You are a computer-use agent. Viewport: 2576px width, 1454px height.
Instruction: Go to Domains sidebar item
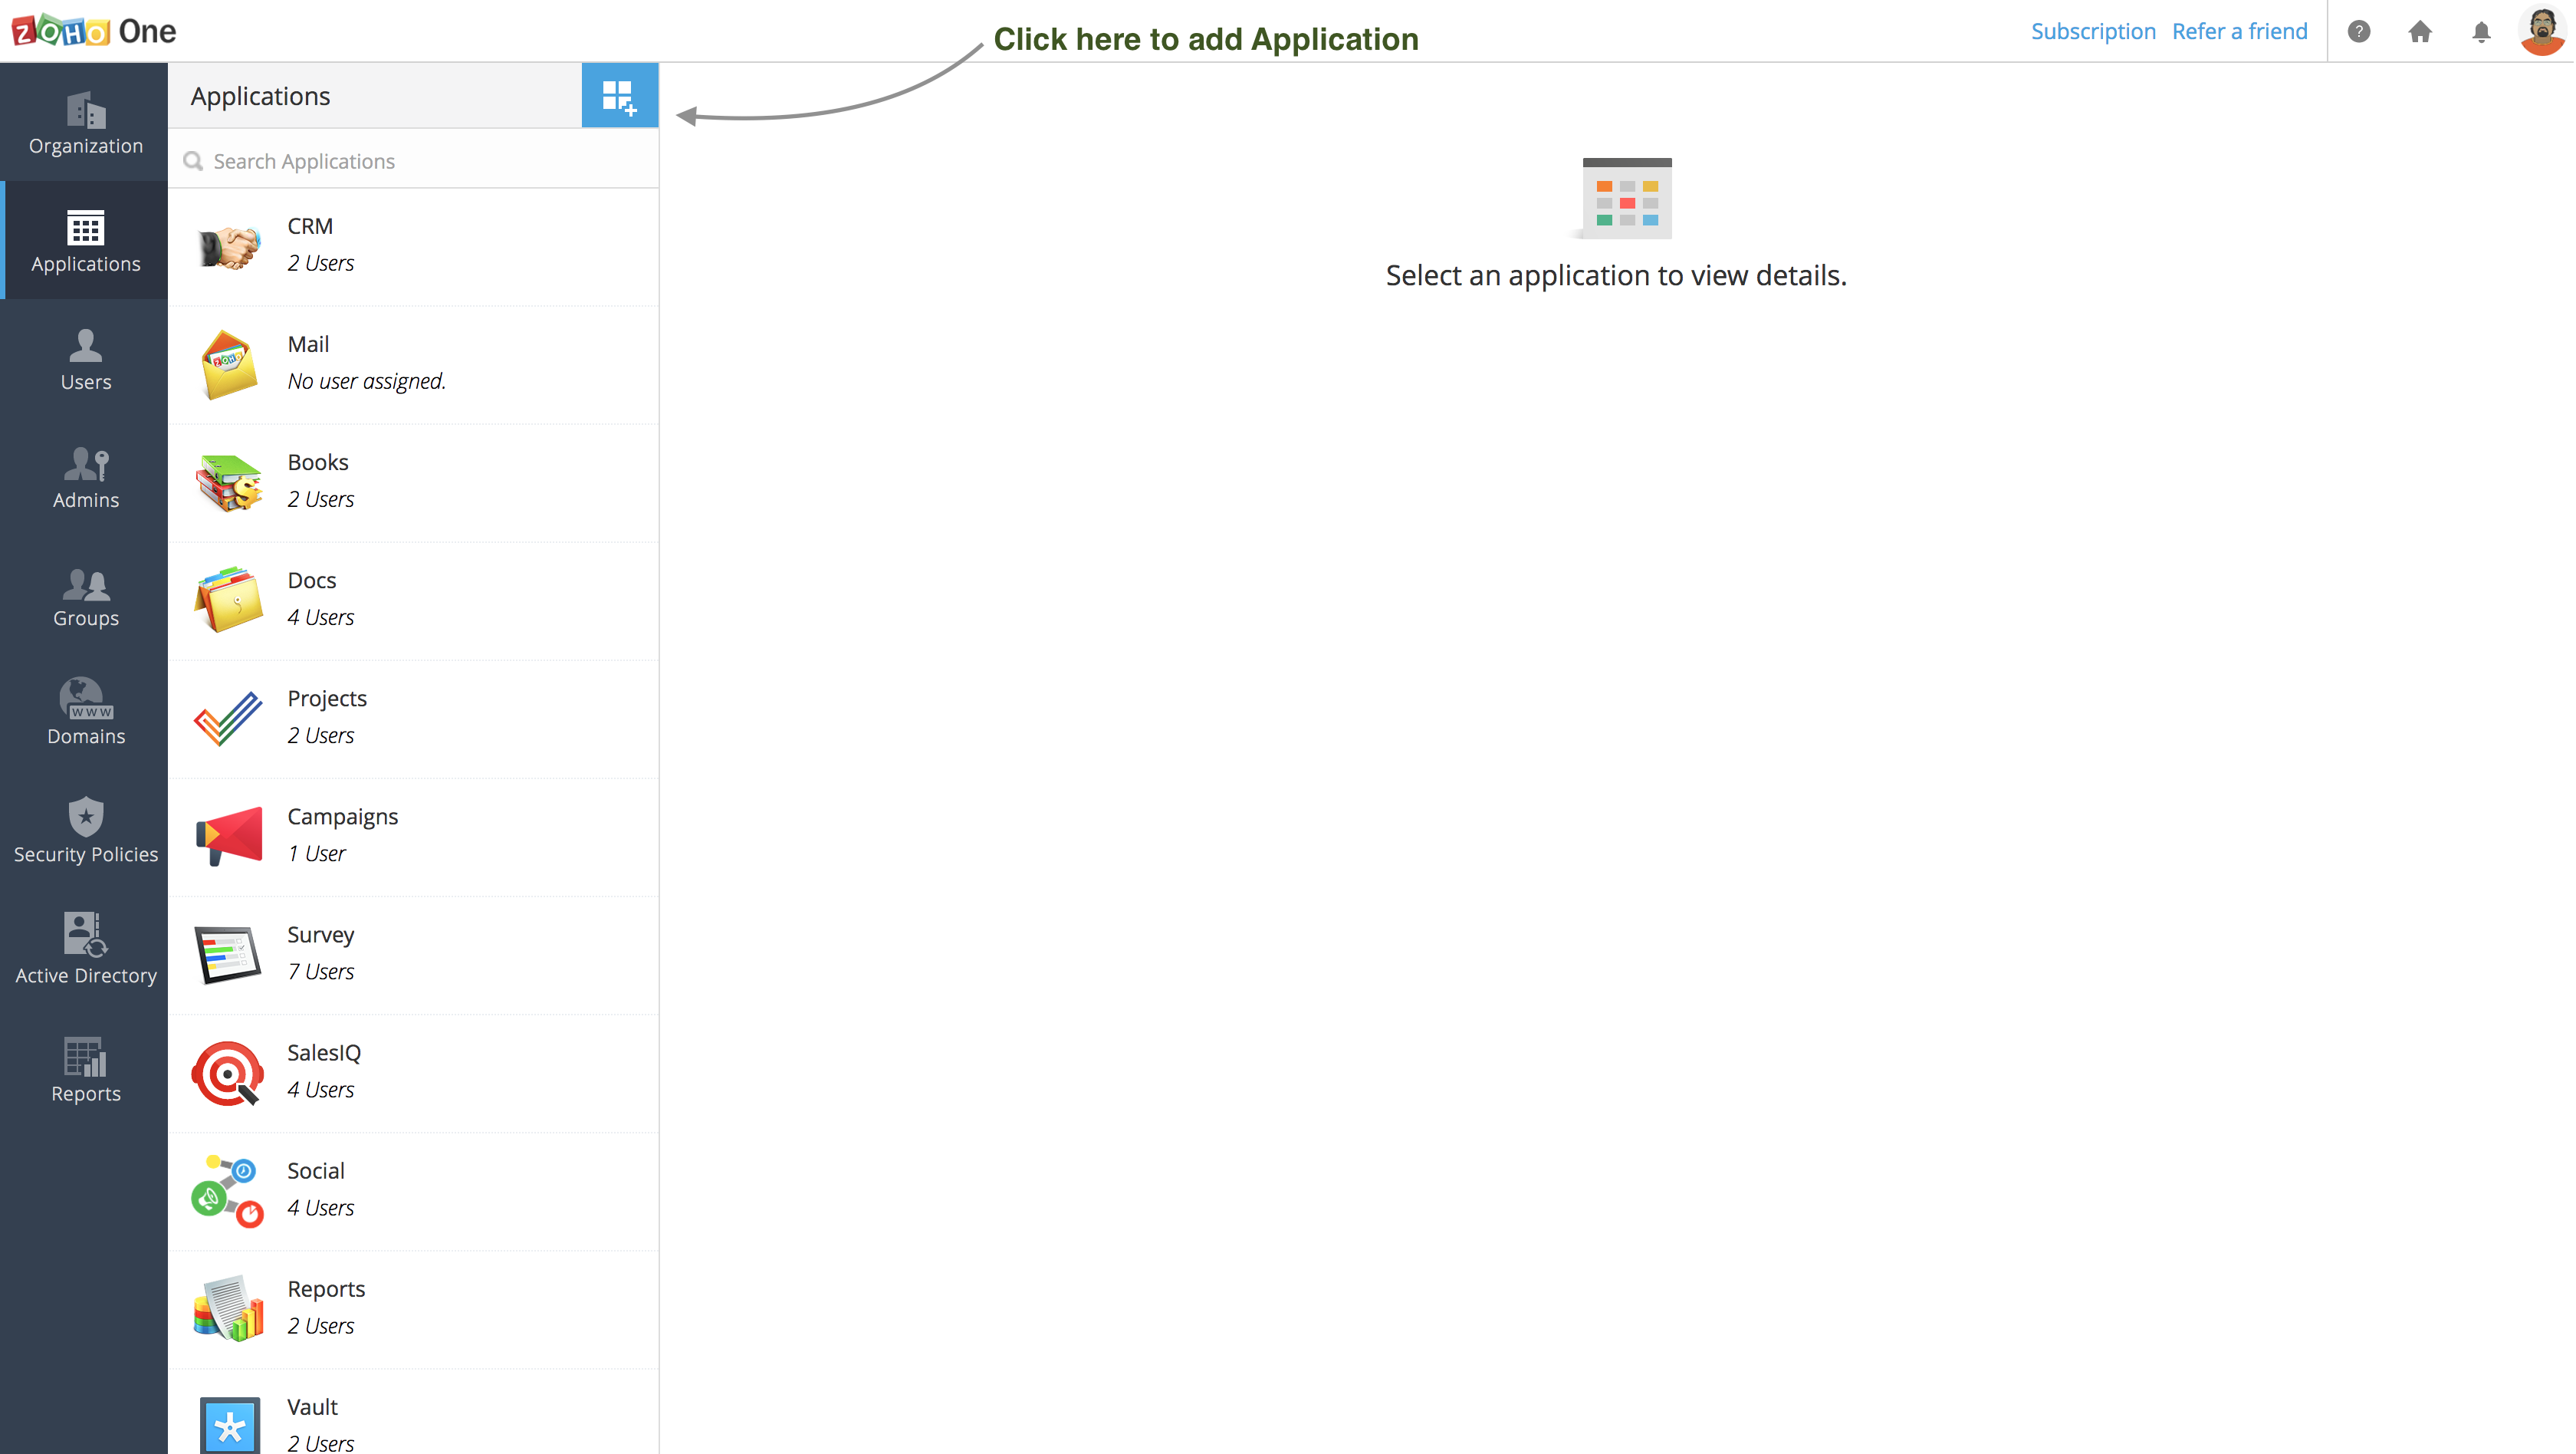pyautogui.click(x=85, y=713)
